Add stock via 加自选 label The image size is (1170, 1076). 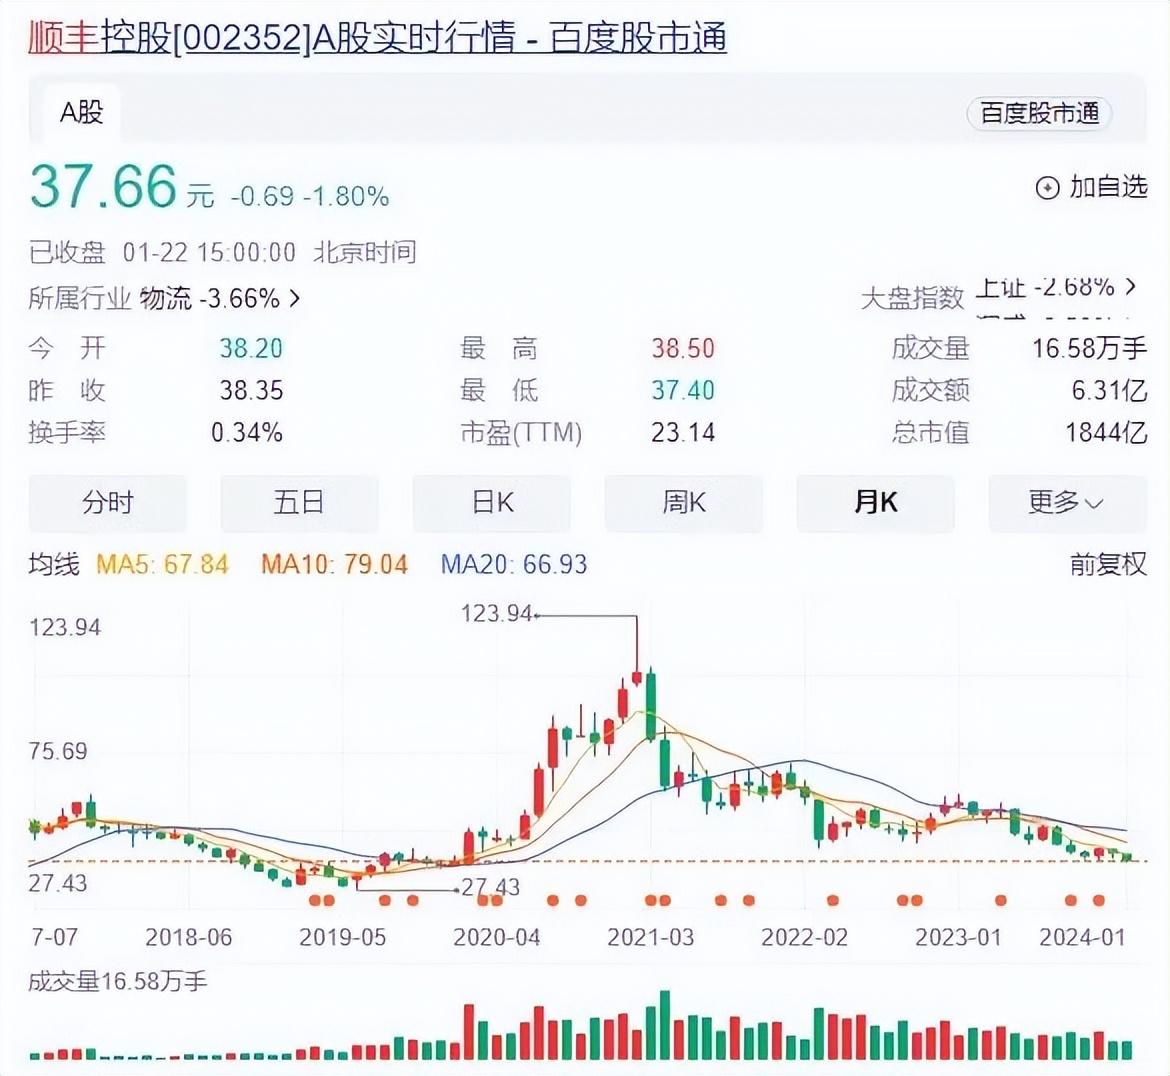[x=1108, y=187]
